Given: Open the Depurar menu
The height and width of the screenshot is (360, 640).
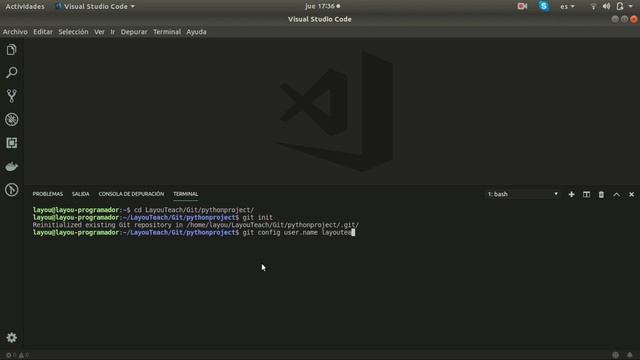Looking at the screenshot, I should click(134, 32).
